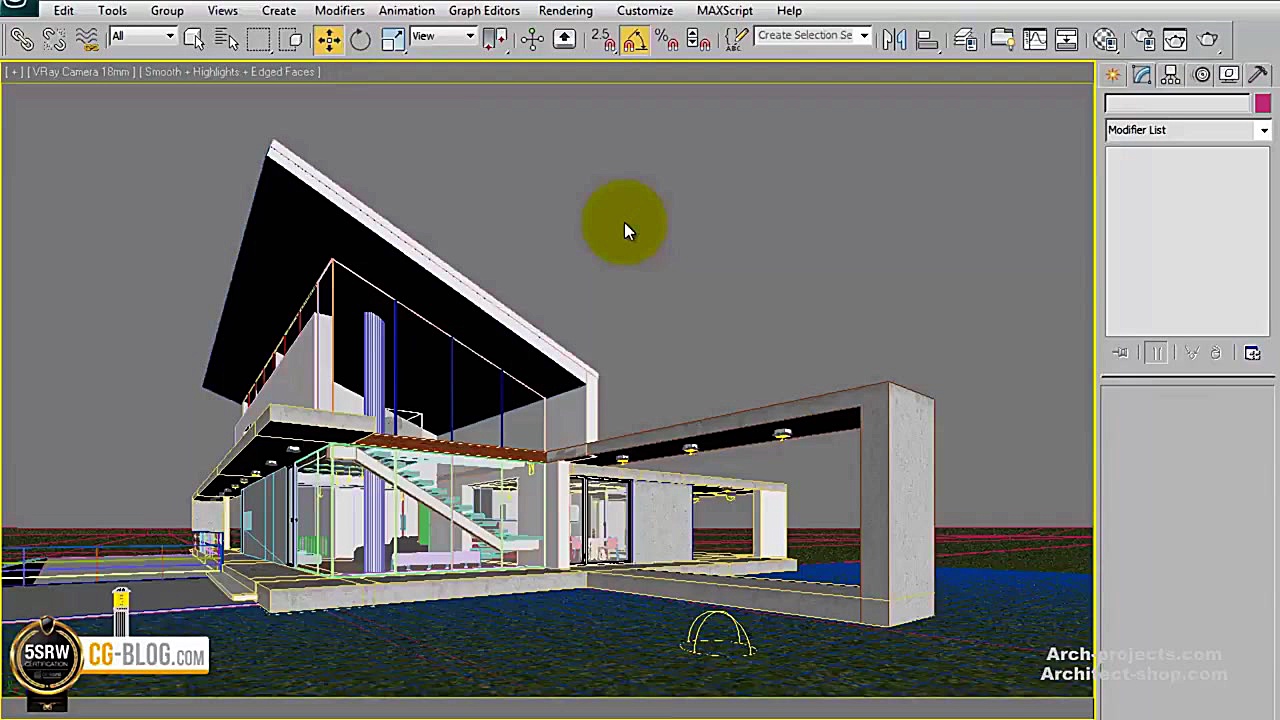Activate the Select and Scale tool
This screenshot has width=1280, height=720.
pyautogui.click(x=393, y=39)
